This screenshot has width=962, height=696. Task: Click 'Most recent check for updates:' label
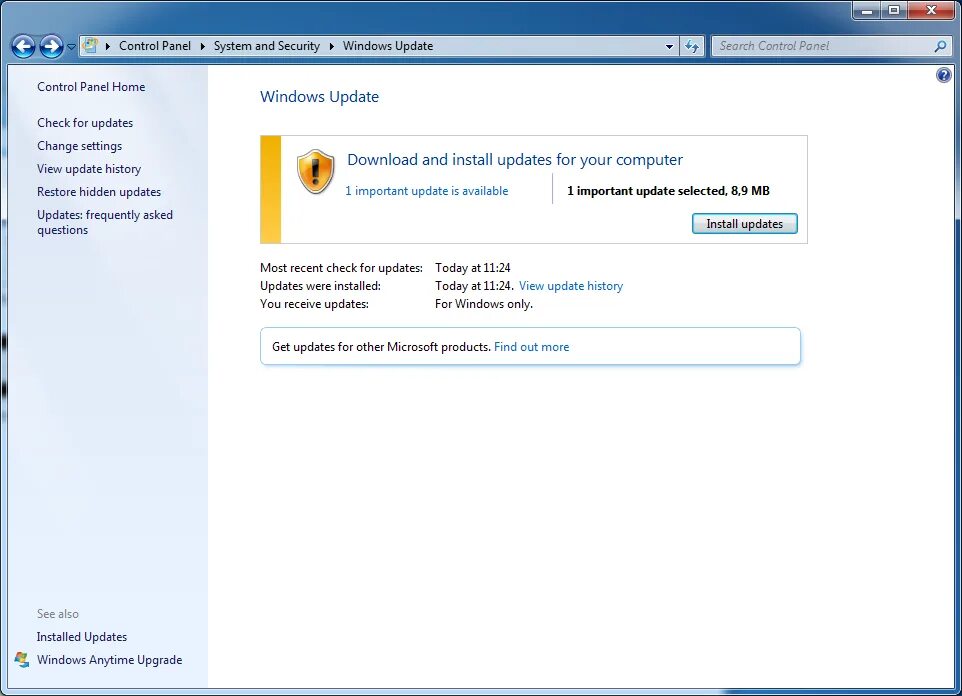coord(342,268)
